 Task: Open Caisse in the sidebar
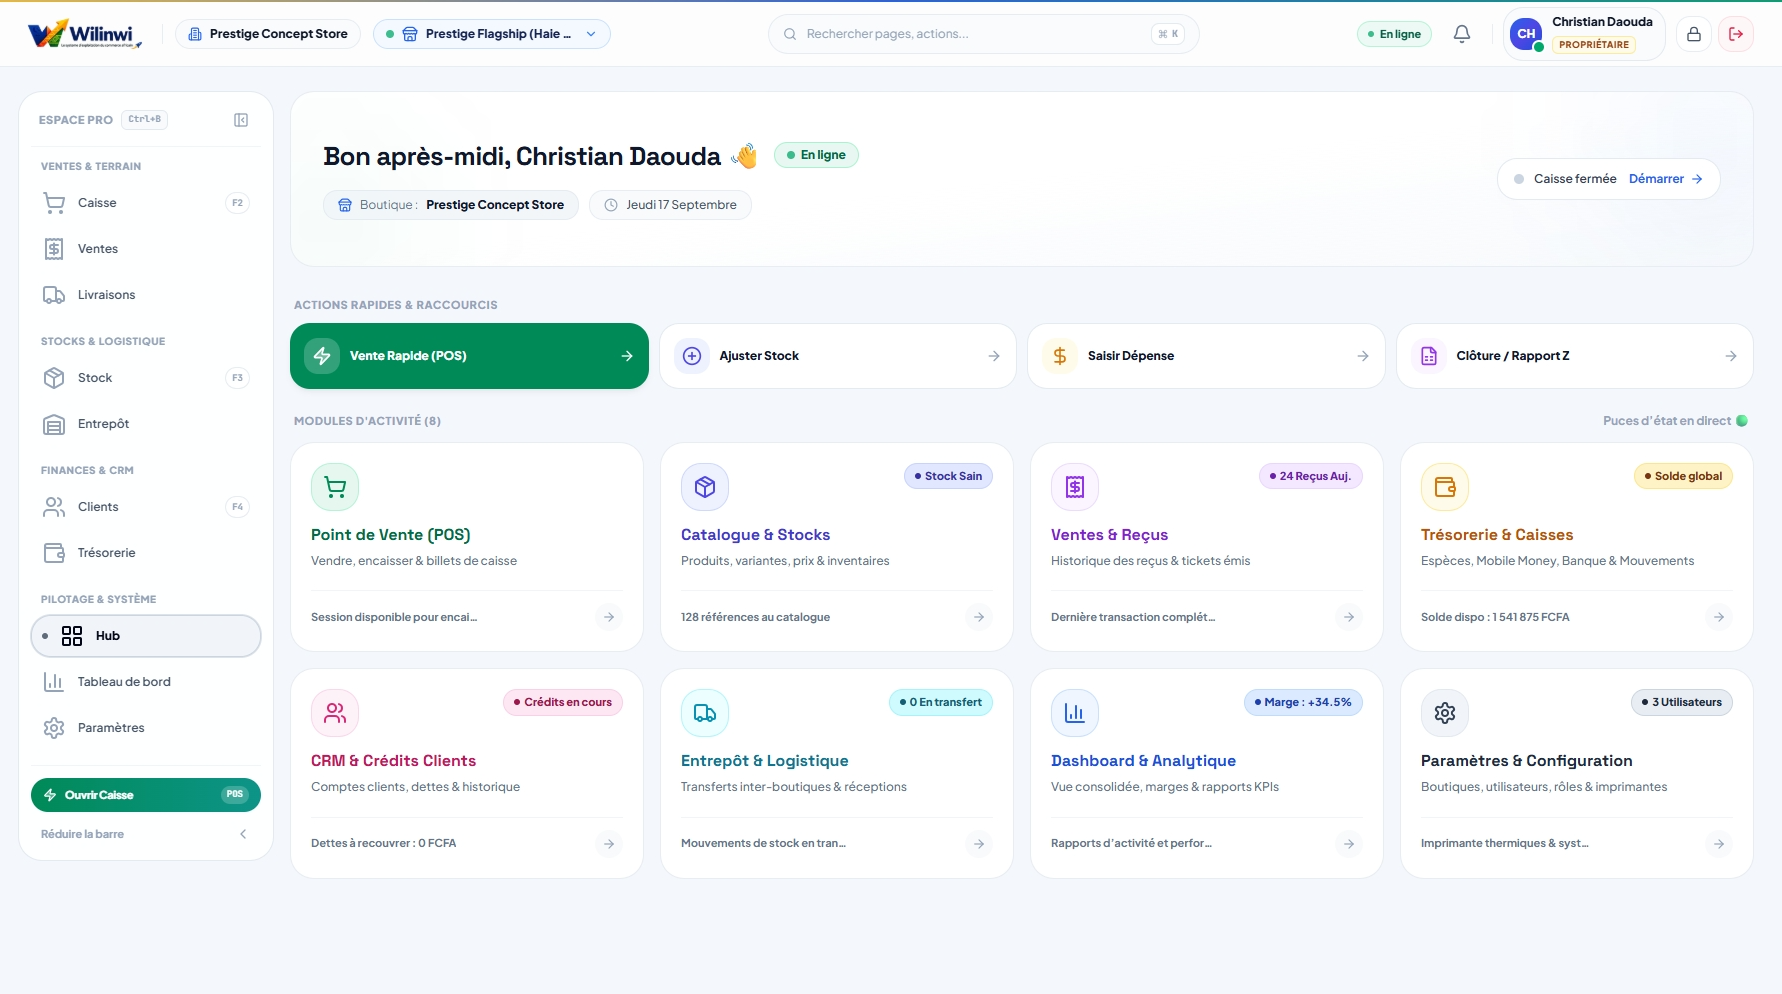[x=146, y=203]
